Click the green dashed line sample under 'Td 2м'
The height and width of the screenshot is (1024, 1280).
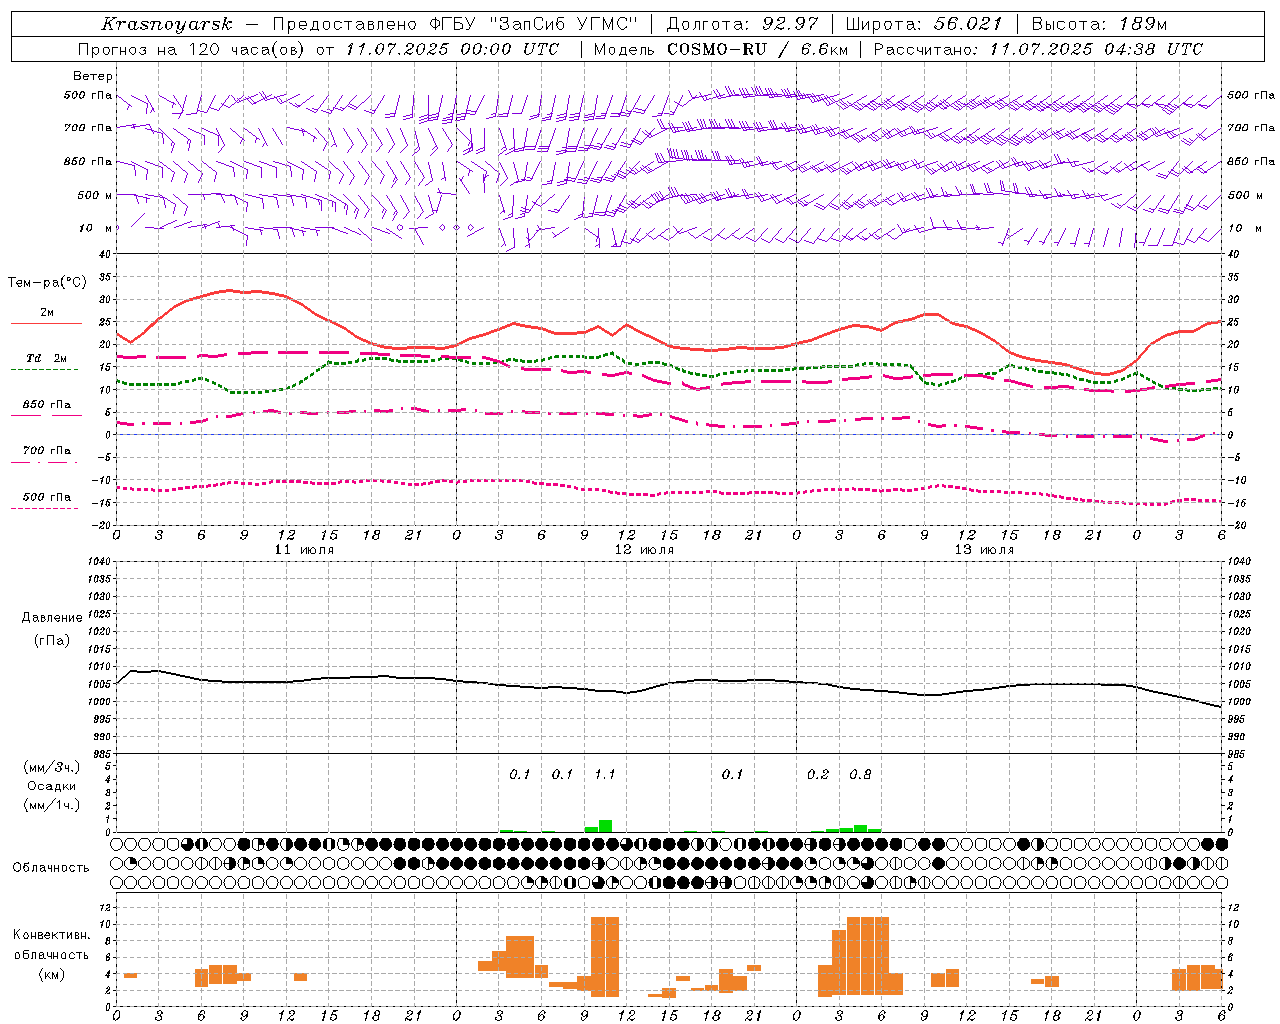pyautogui.click(x=44, y=370)
